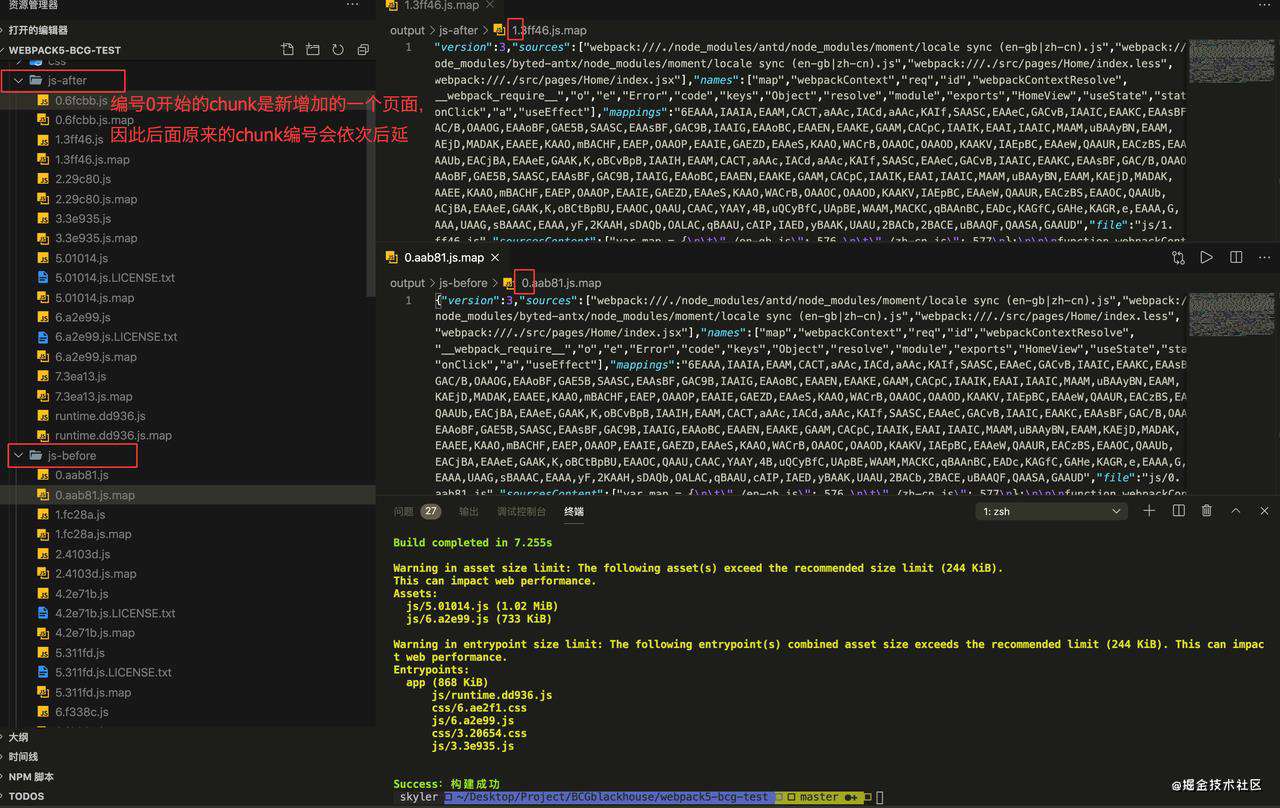The image size is (1280, 808).
Task: Click the terminal command prompt input
Action: (879, 797)
